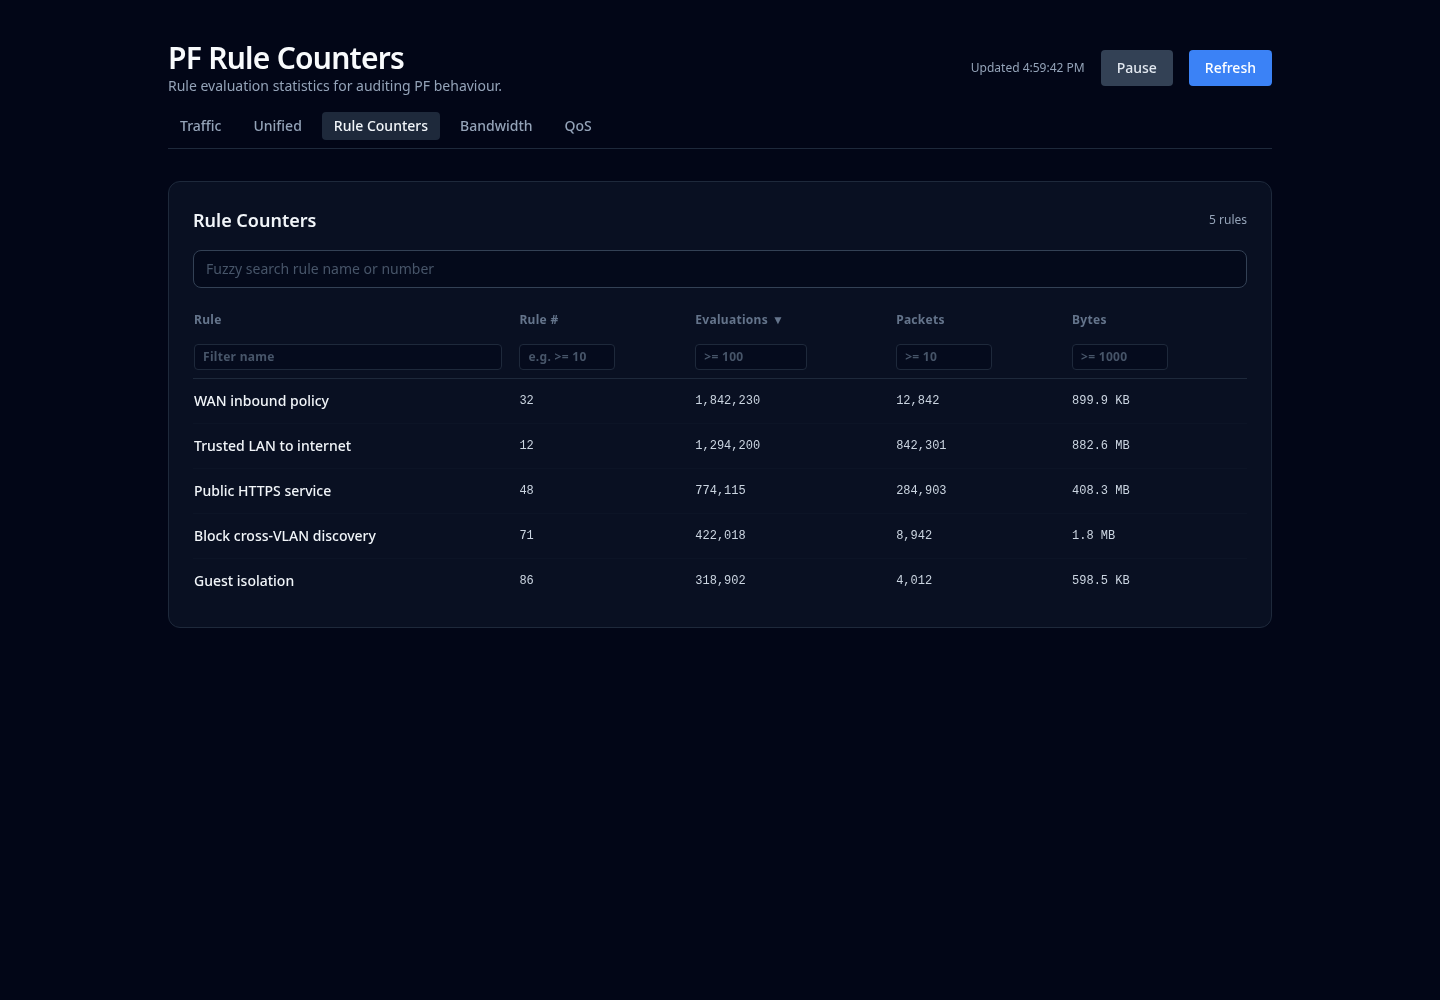Click the Rule # filter input

[x=567, y=357]
